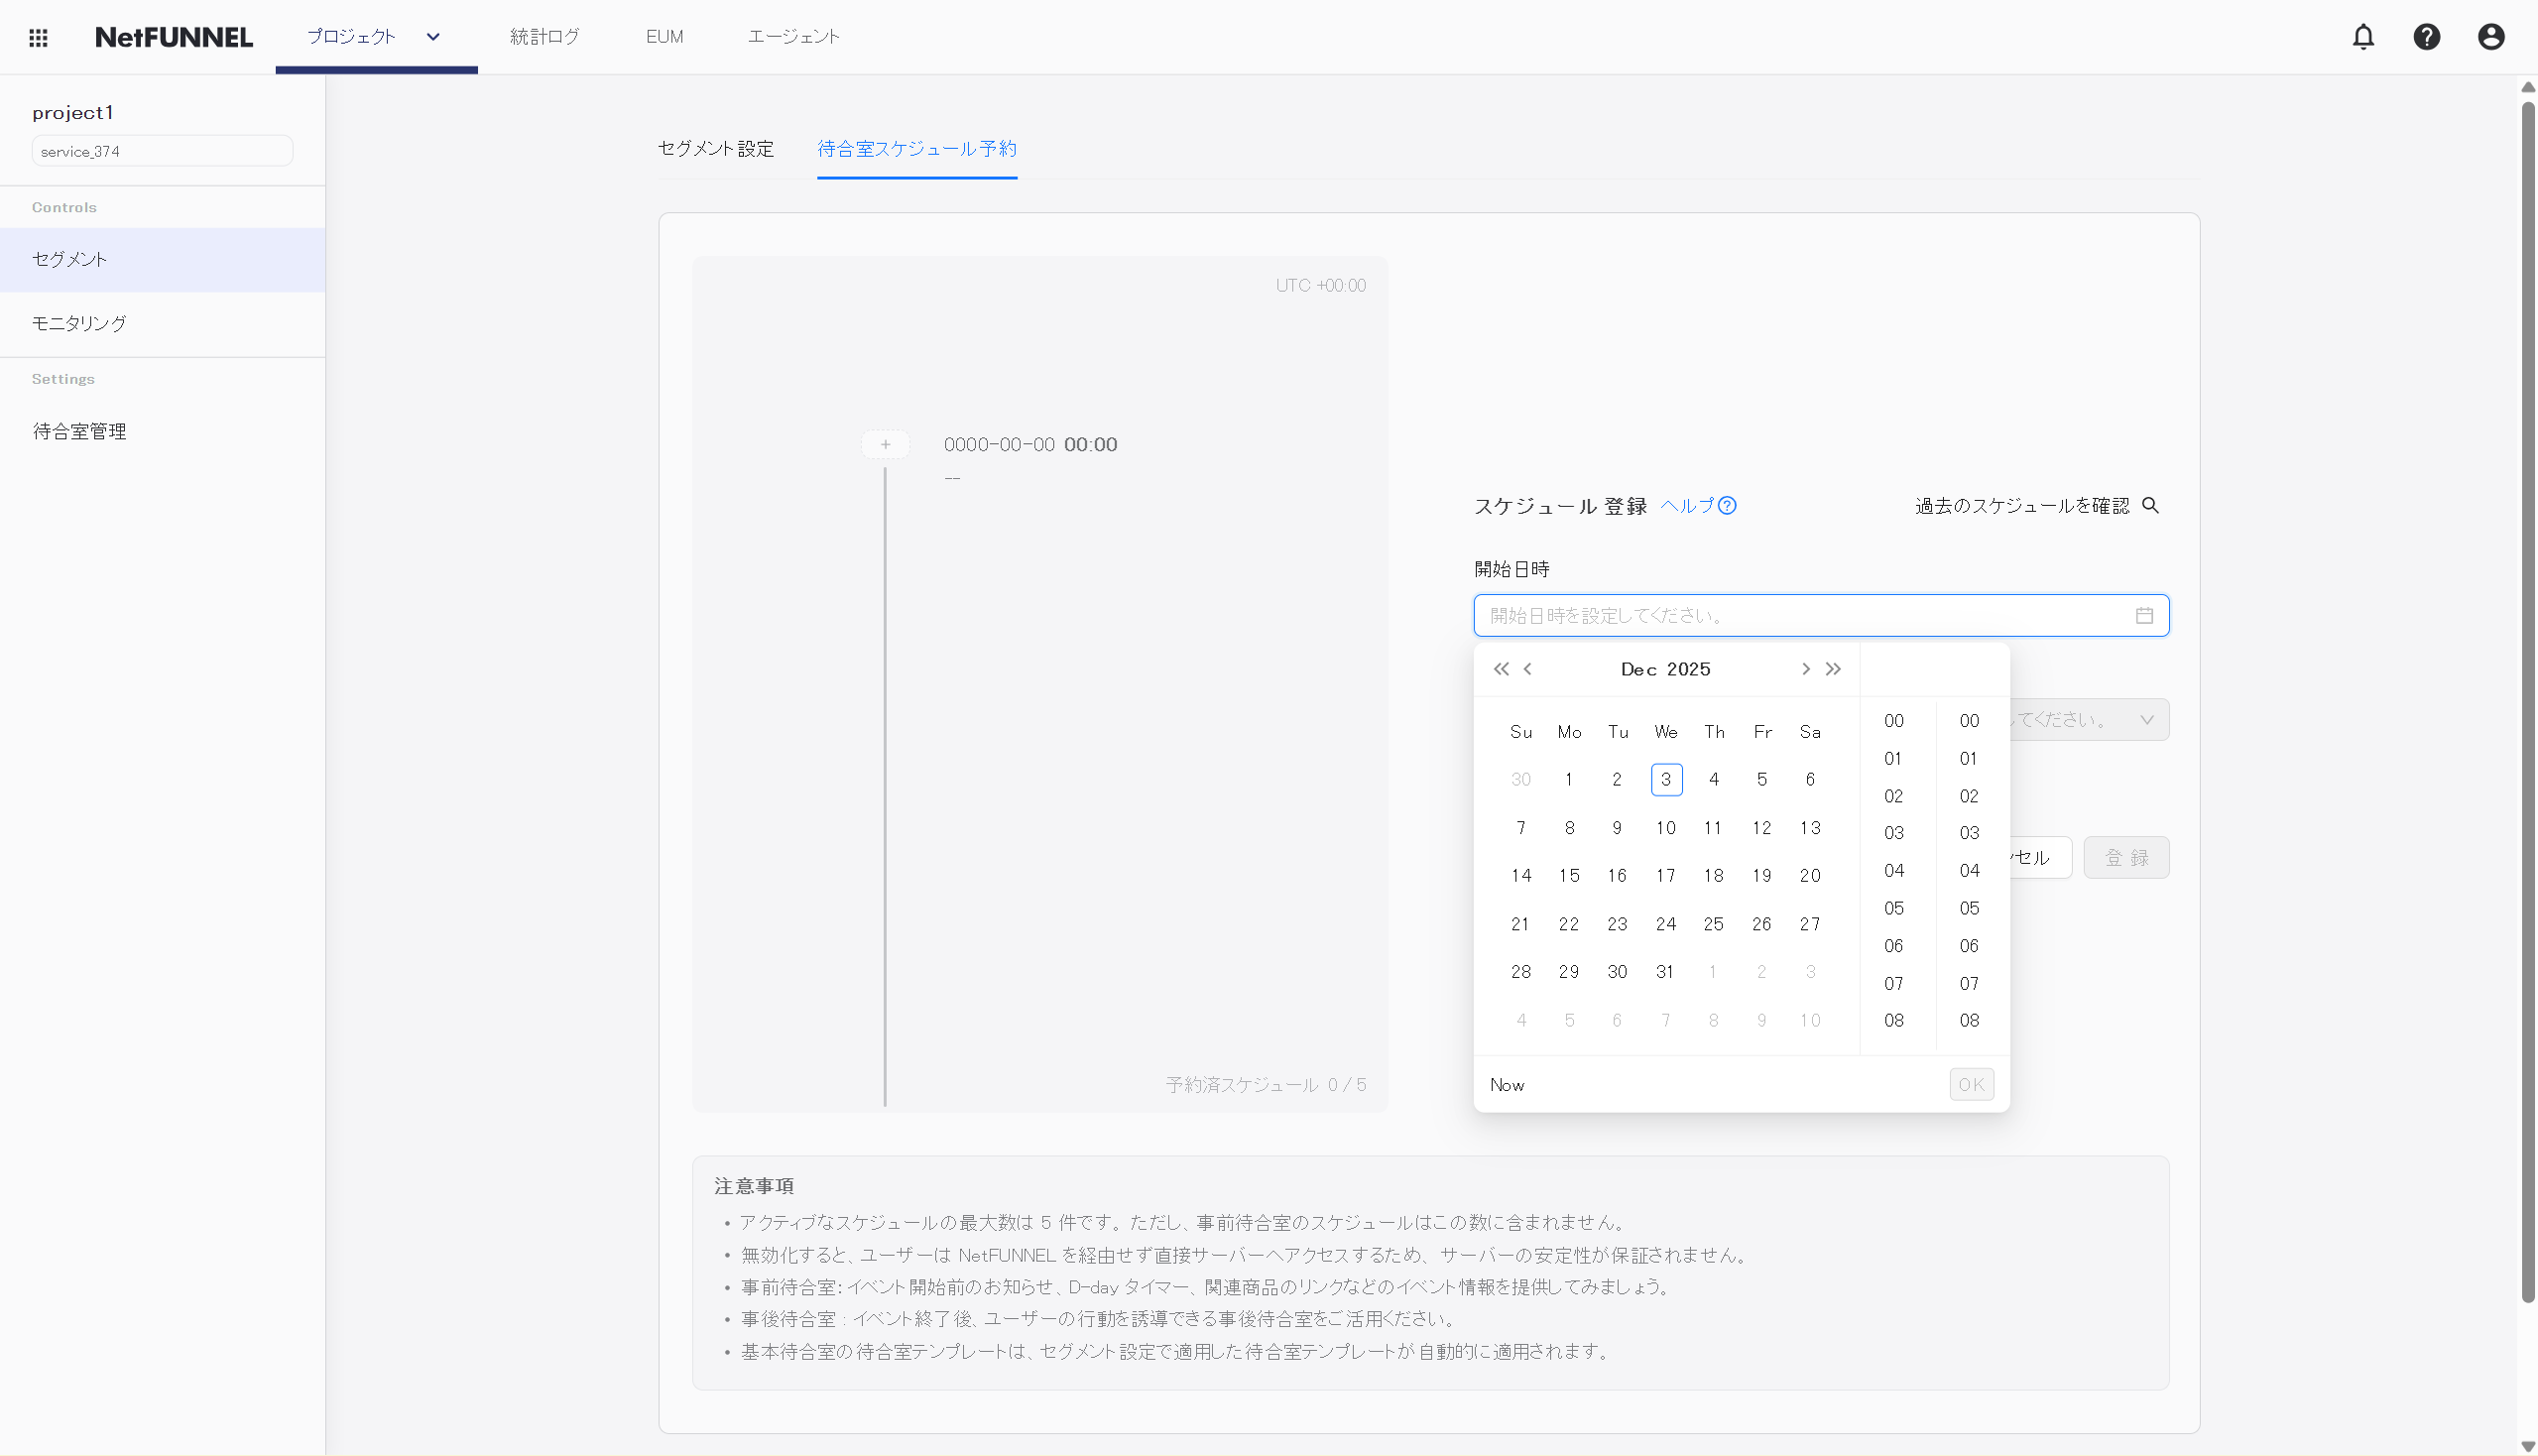The width and height of the screenshot is (2538, 1456).
Task: Switch to the セグメント設定 tab
Action: tap(715, 149)
